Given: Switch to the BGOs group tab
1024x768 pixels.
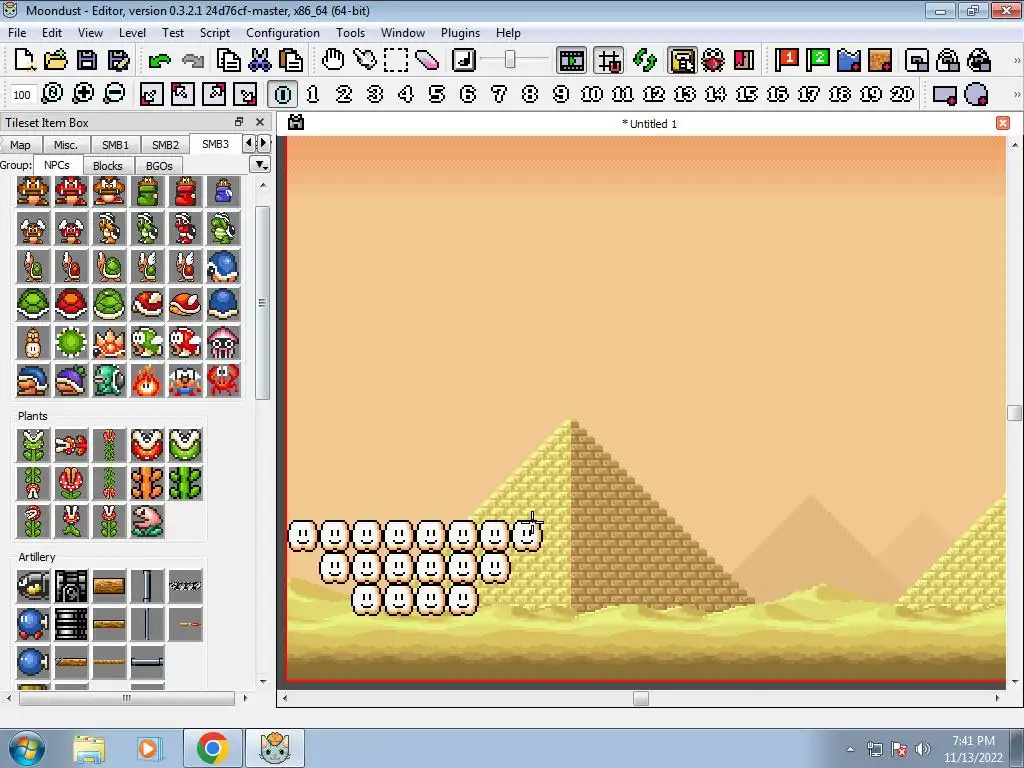Looking at the screenshot, I should [159, 166].
